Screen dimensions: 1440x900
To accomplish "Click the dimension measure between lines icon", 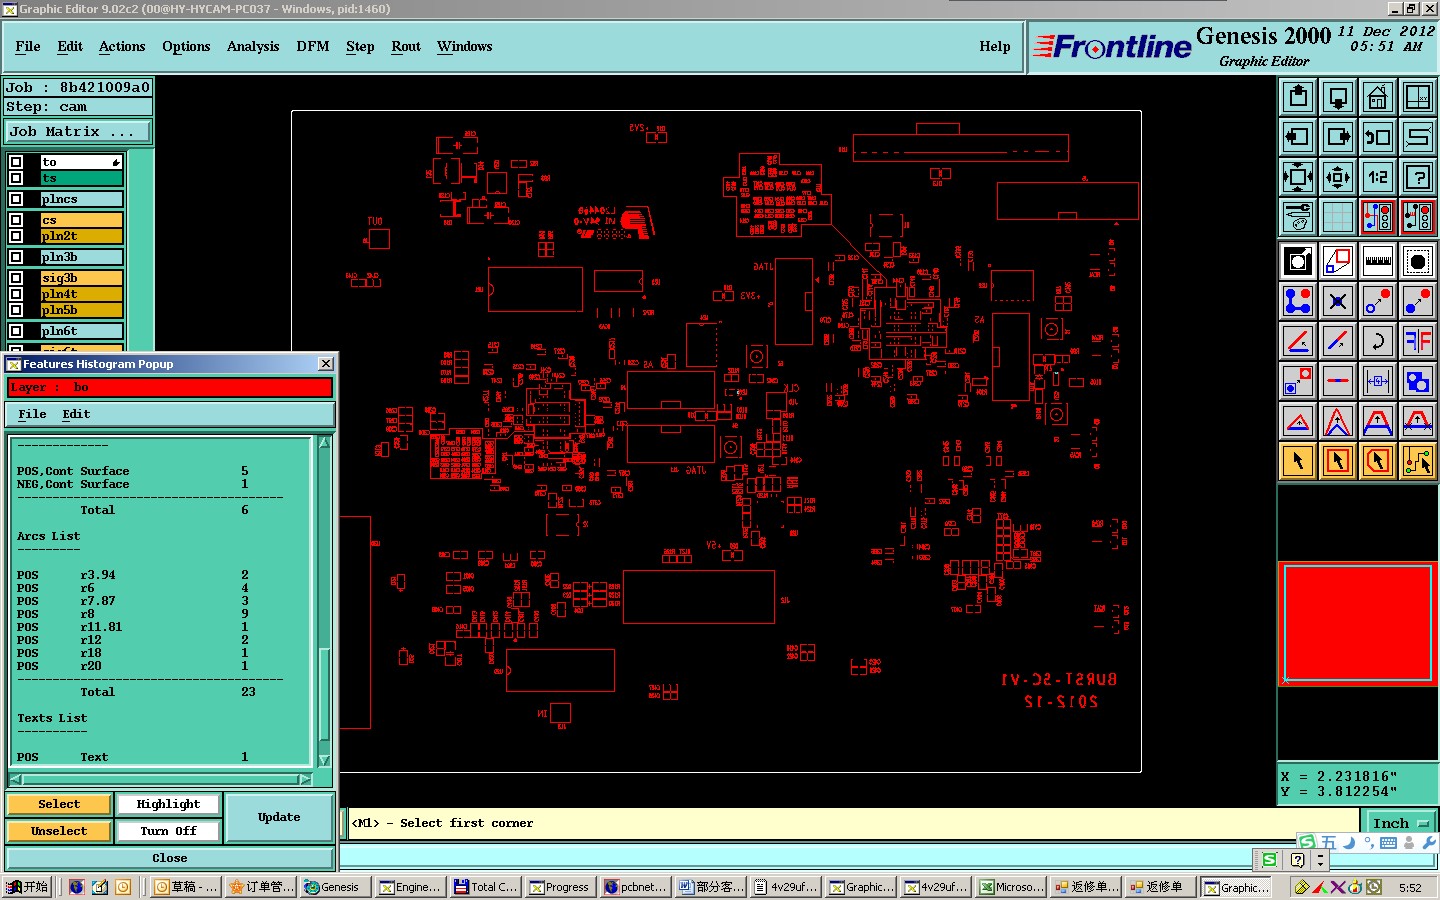I will click(1378, 381).
